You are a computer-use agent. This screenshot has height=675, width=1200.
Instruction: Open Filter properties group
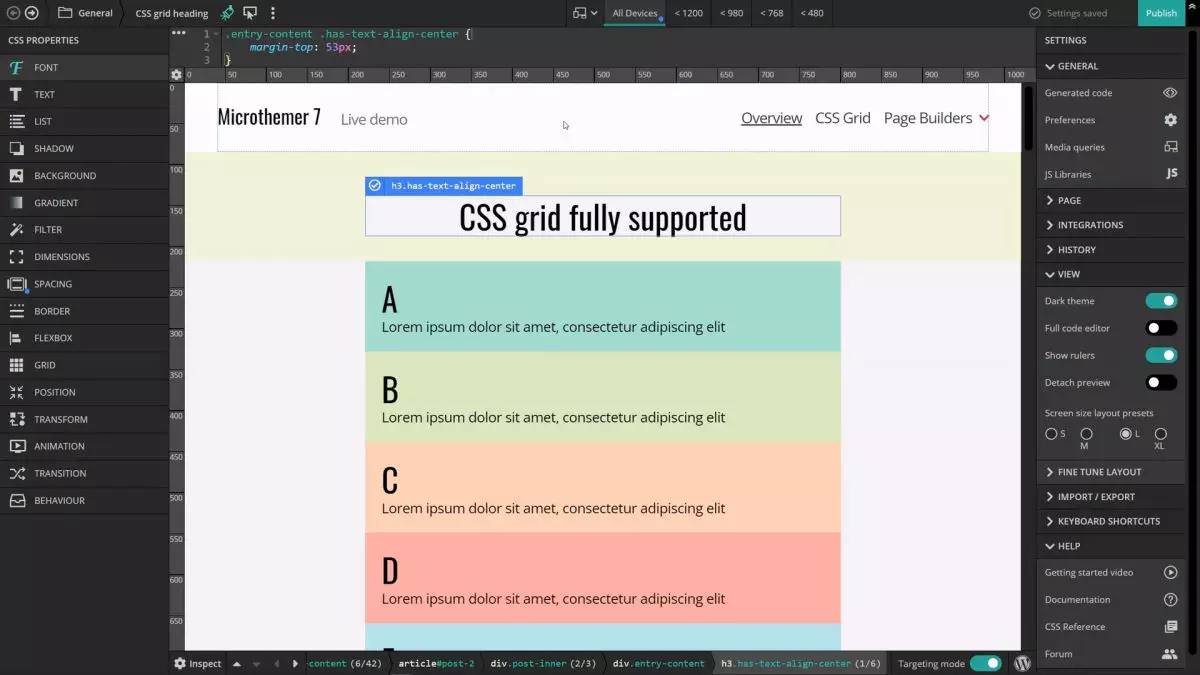(x=84, y=229)
